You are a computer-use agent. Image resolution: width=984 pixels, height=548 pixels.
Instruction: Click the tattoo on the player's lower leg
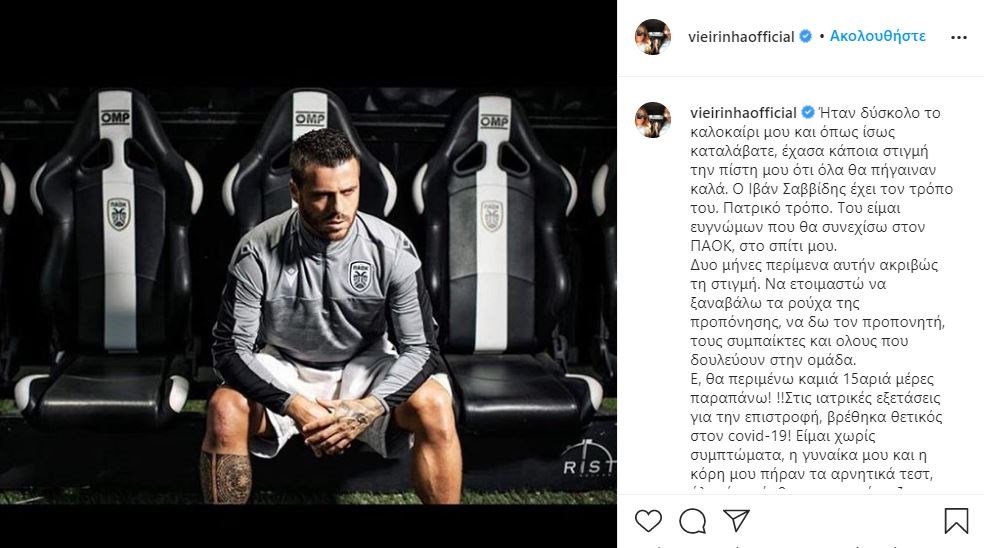pyautogui.click(x=225, y=476)
